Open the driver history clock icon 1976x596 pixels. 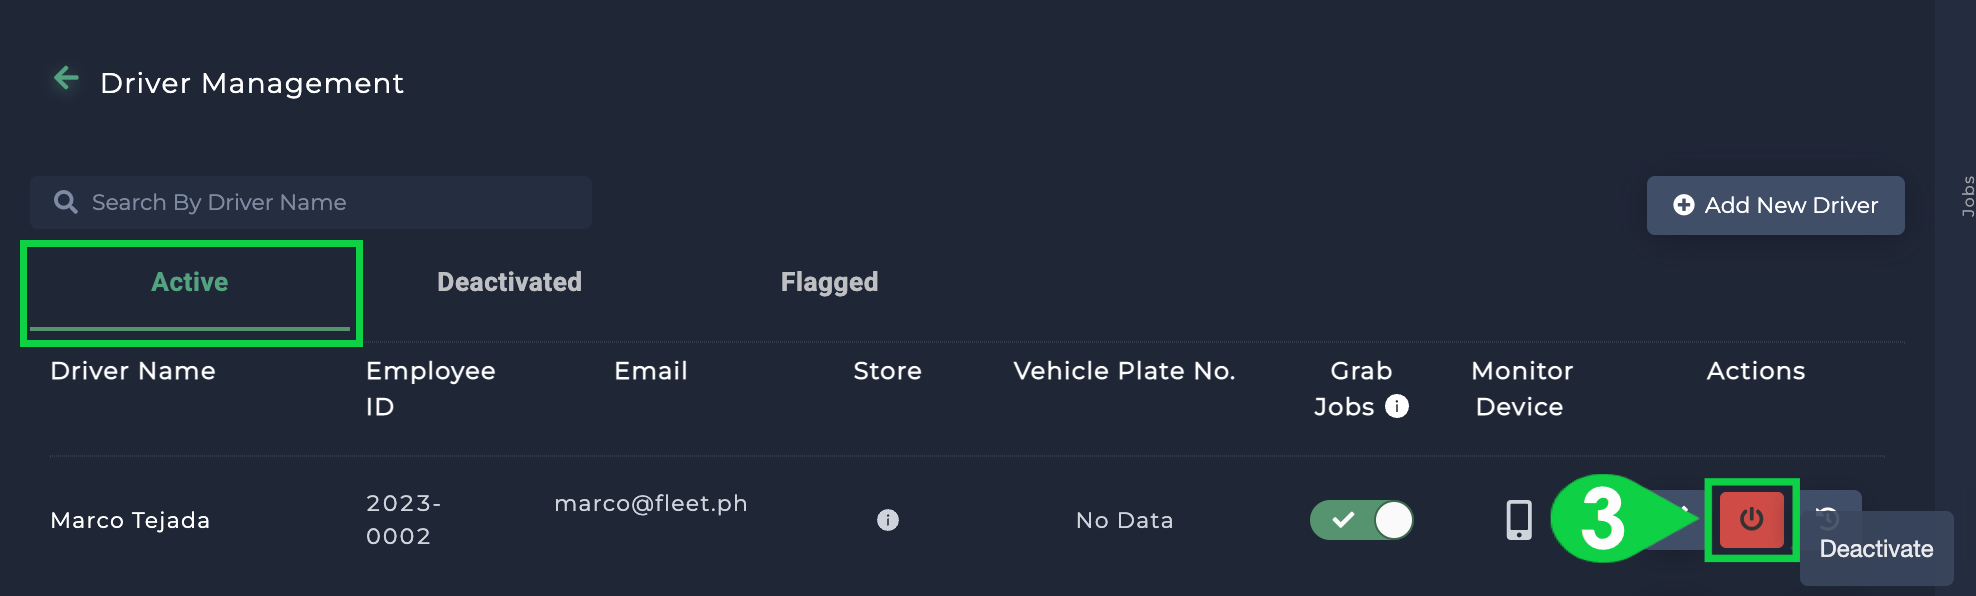click(1829, 517)
